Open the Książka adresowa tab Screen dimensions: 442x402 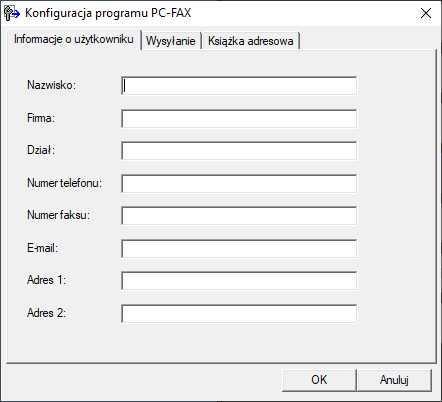251,41
